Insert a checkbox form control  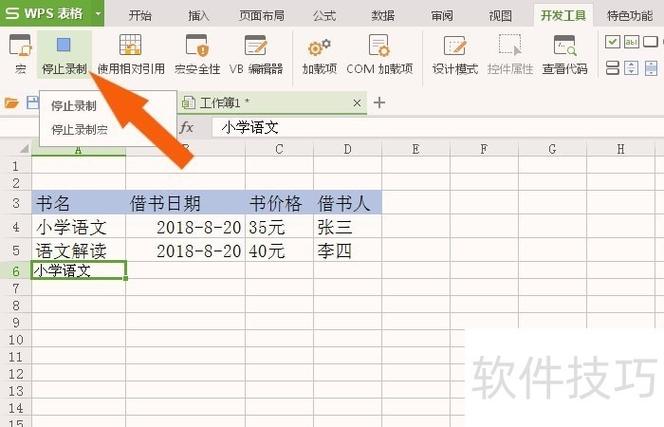tap(613, 42)
